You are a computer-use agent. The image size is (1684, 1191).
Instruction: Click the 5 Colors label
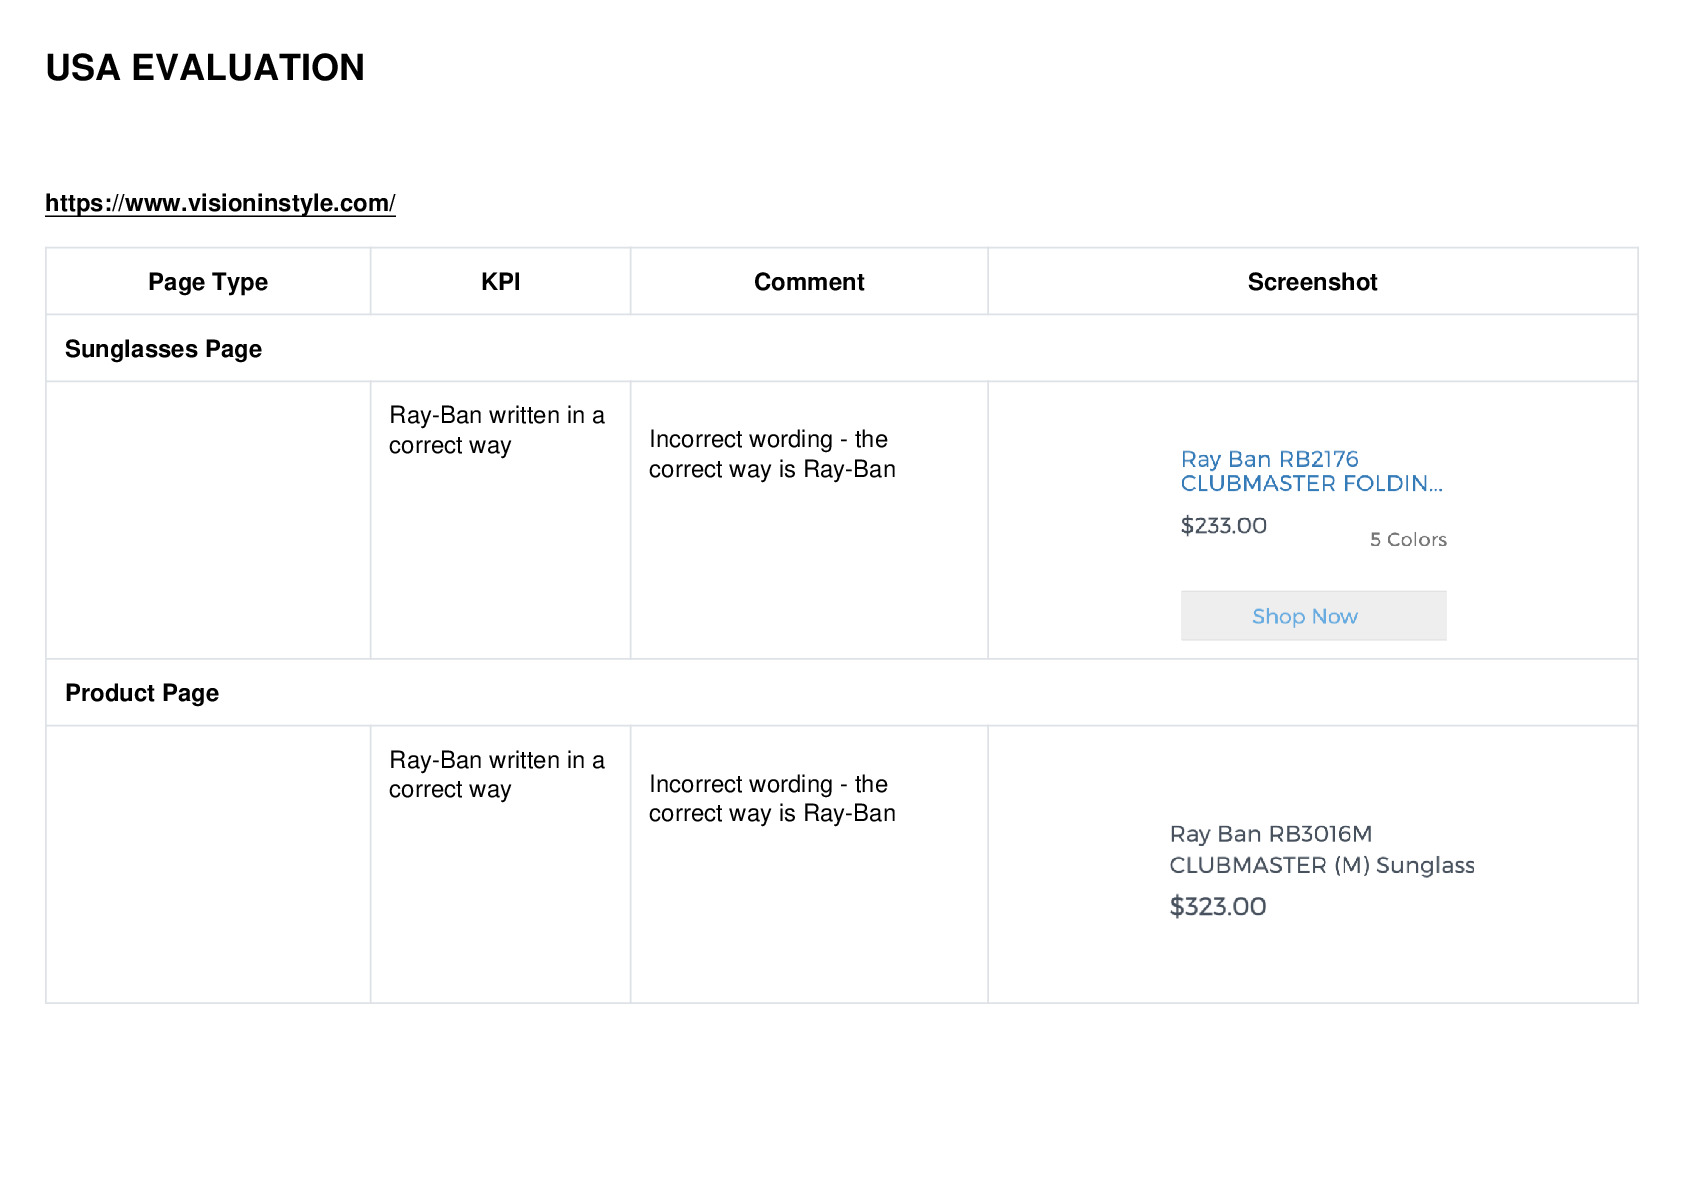pos(1408,540)
